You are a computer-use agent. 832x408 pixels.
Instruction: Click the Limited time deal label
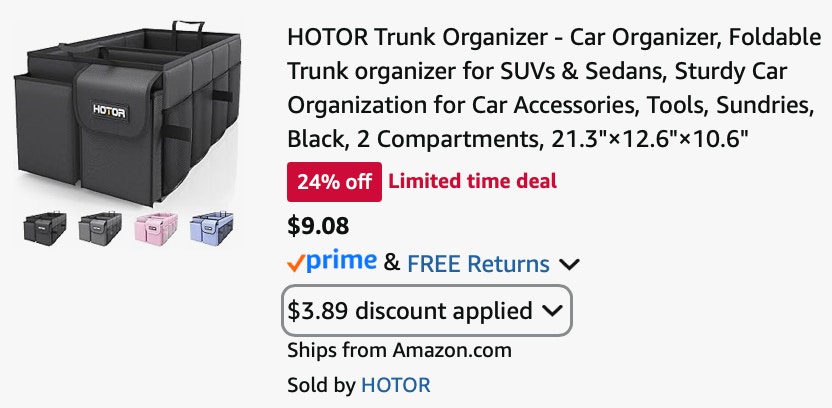point(472,181)
